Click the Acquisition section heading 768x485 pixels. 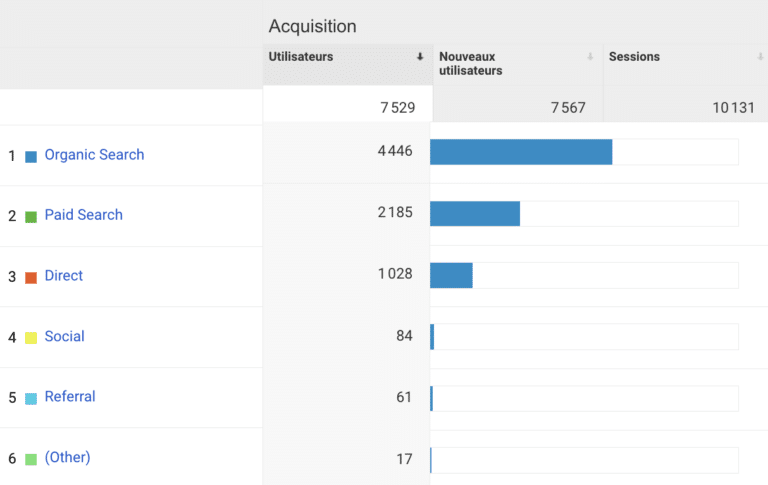point(312,26)
